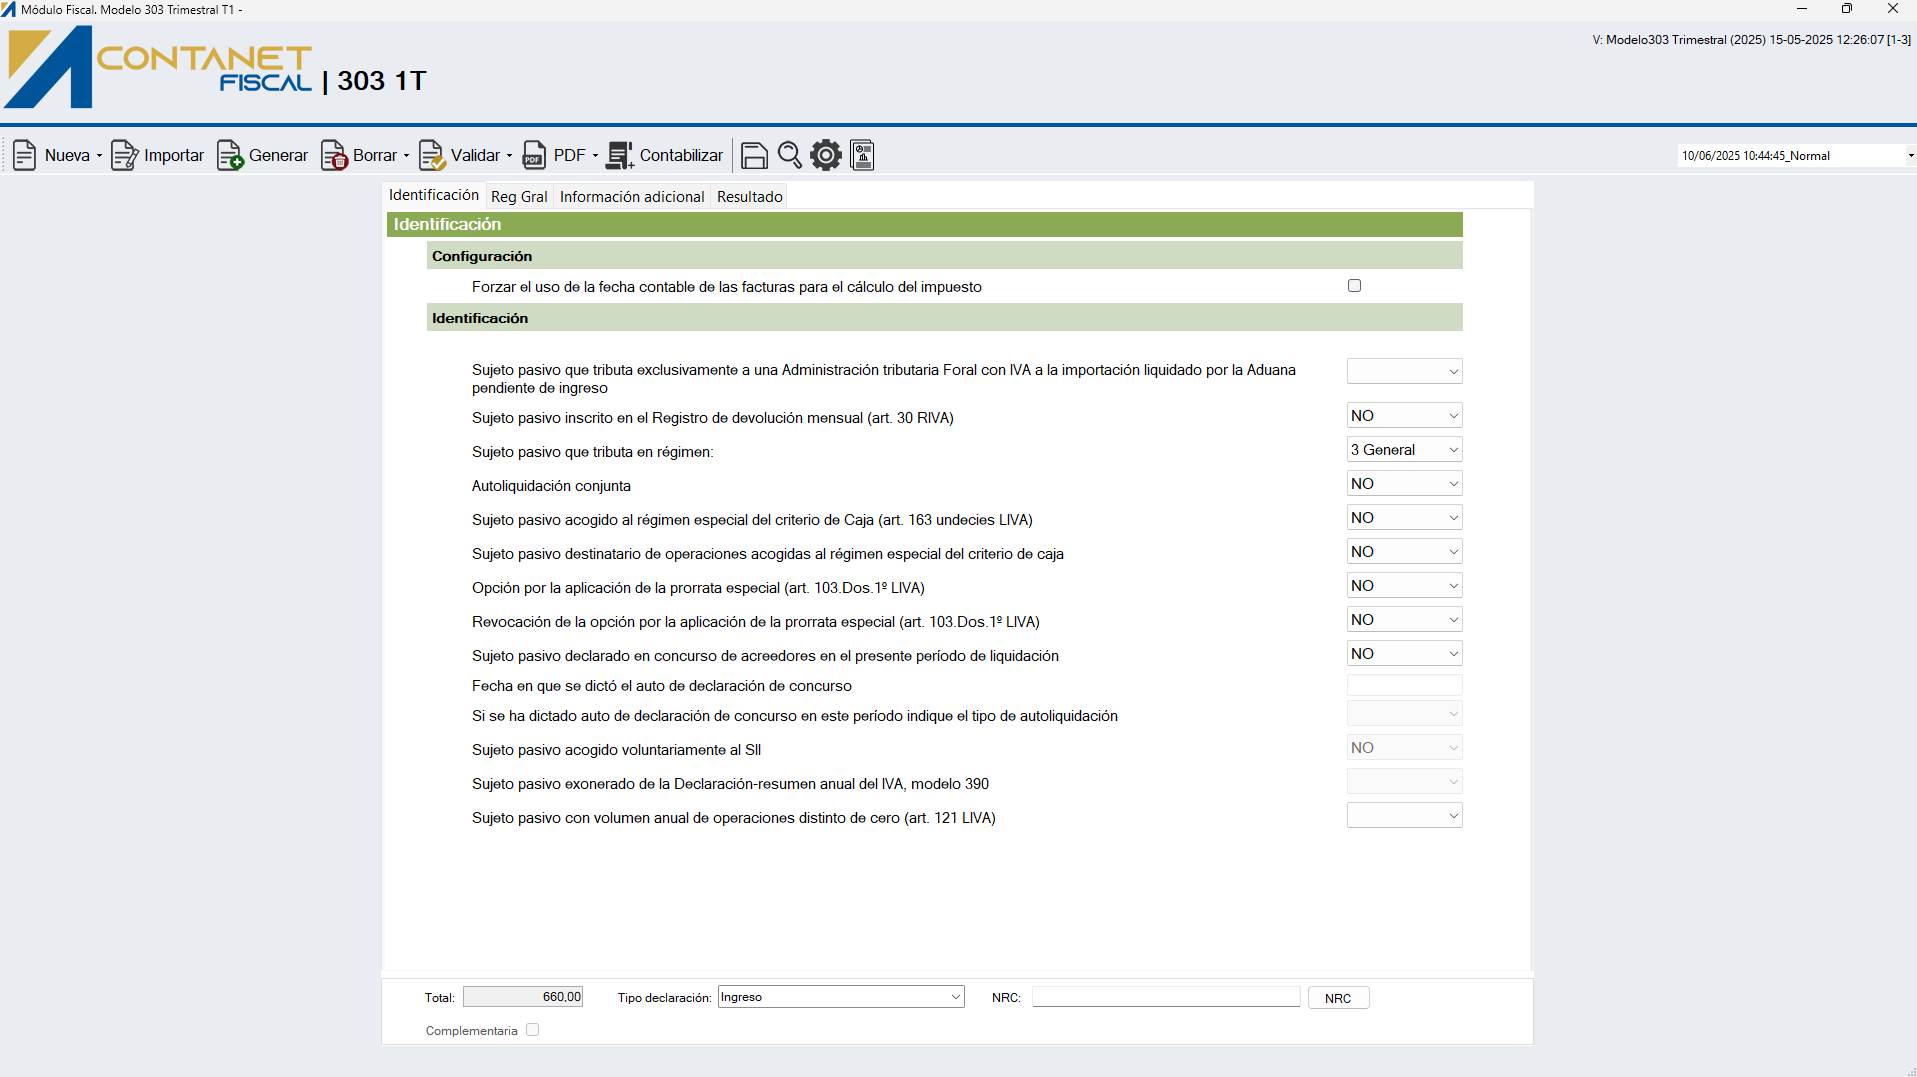
Task: Click the Configuración section header
Action: (x=944, y=256)
